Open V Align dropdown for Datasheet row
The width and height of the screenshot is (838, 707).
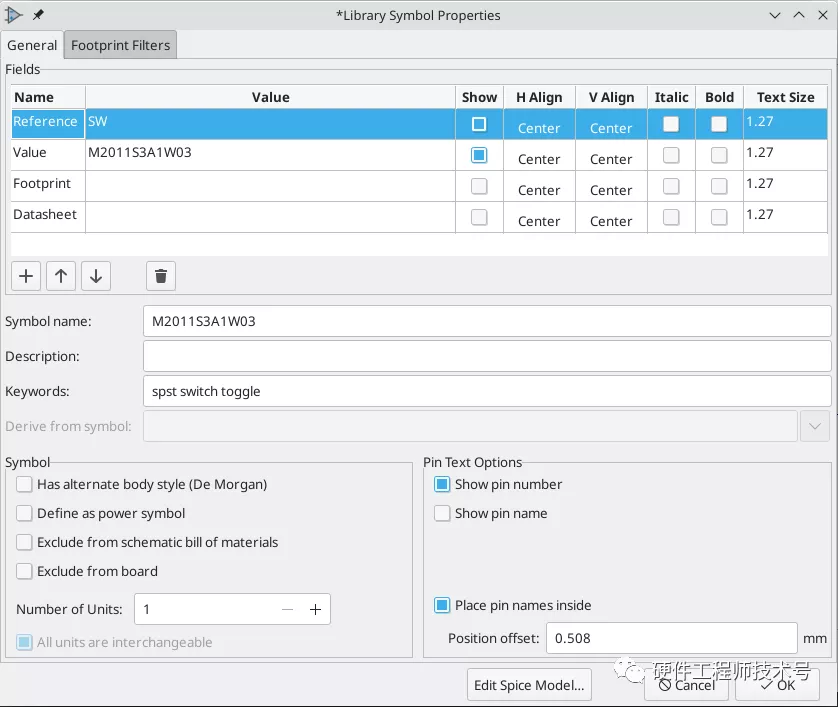click(611, 217)
